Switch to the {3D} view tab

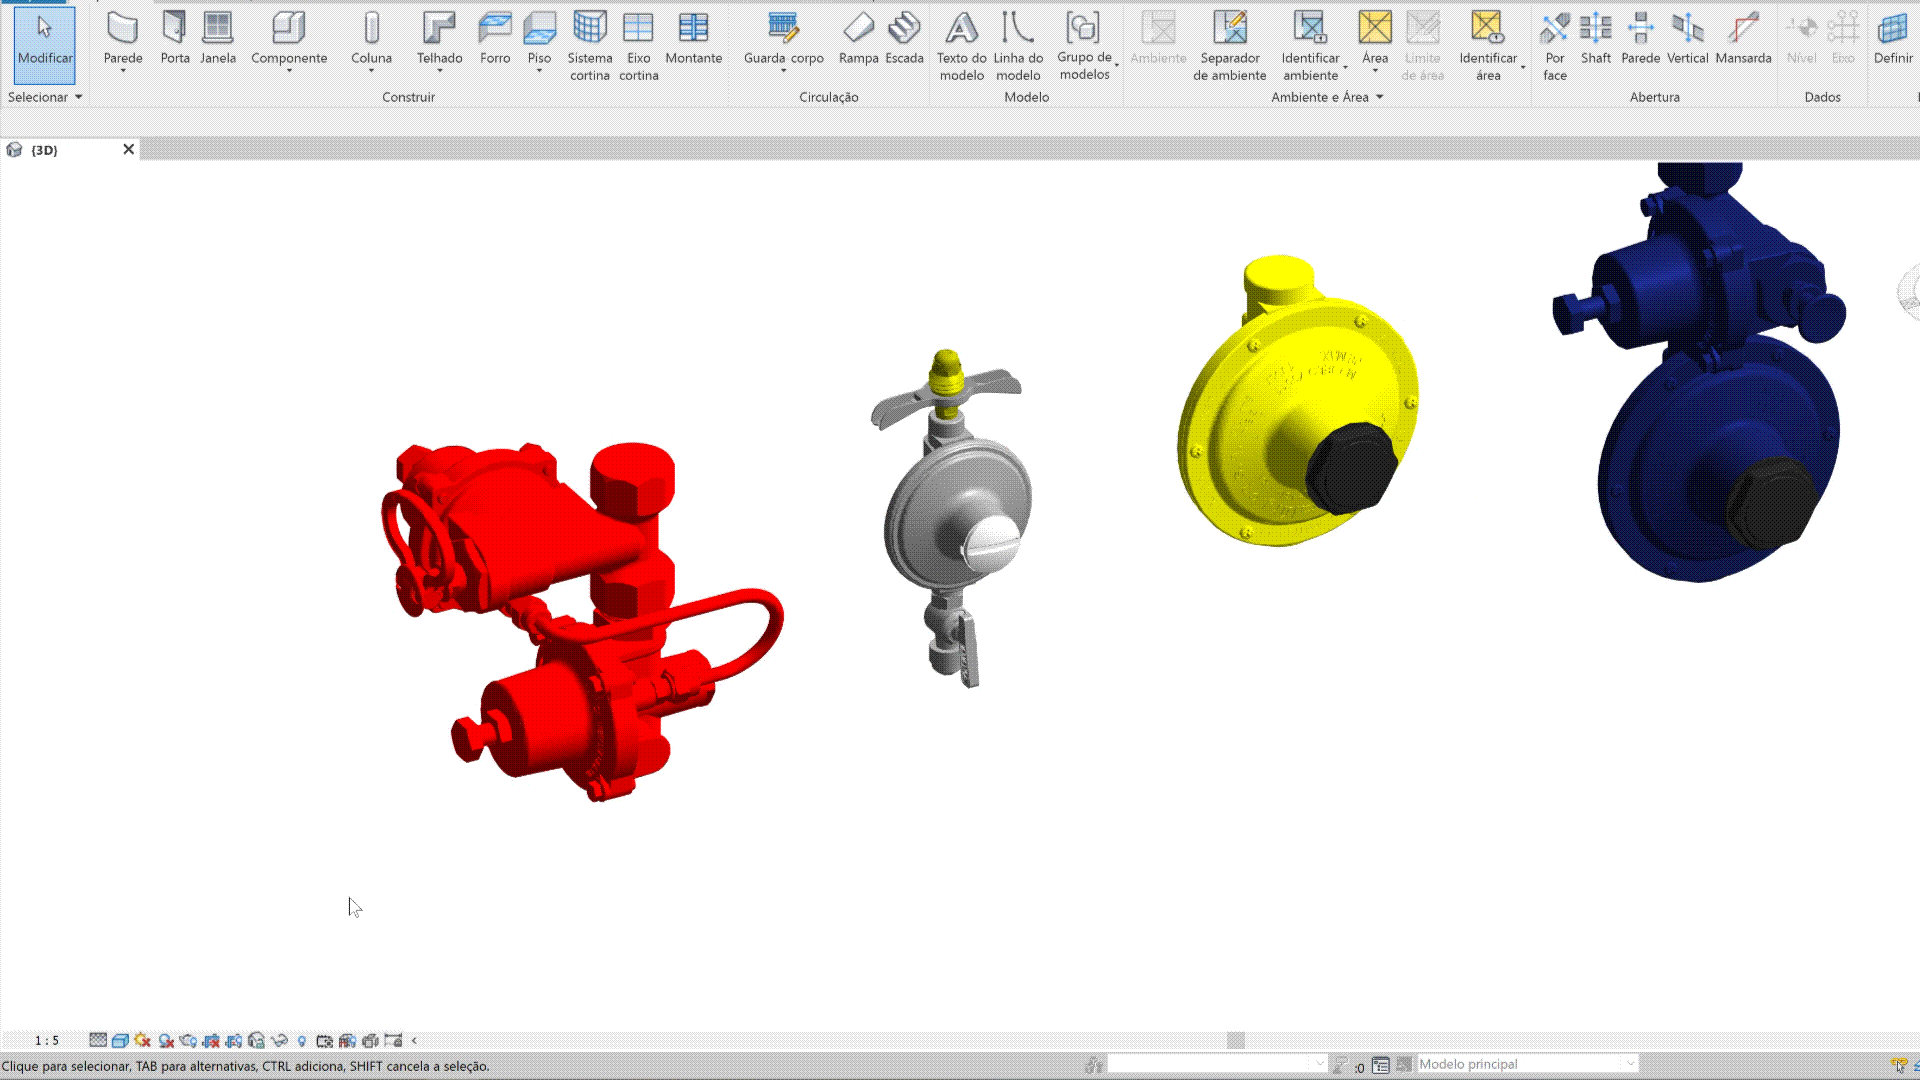(x=45, y=150)
